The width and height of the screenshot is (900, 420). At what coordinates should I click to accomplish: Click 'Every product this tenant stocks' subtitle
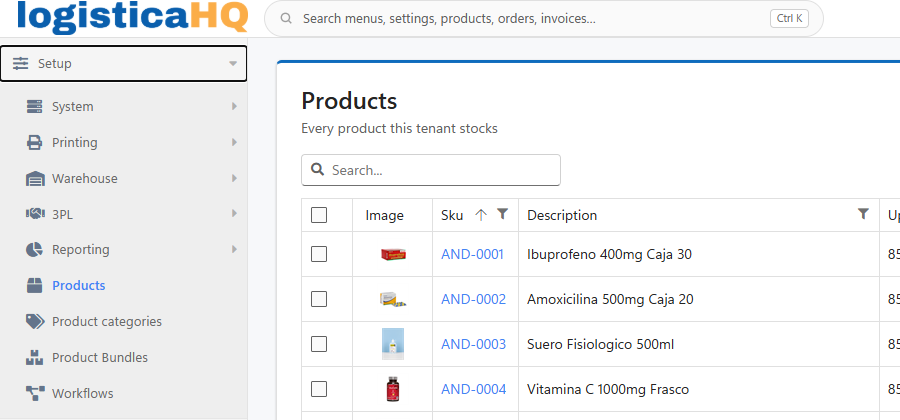coord(399,129)
